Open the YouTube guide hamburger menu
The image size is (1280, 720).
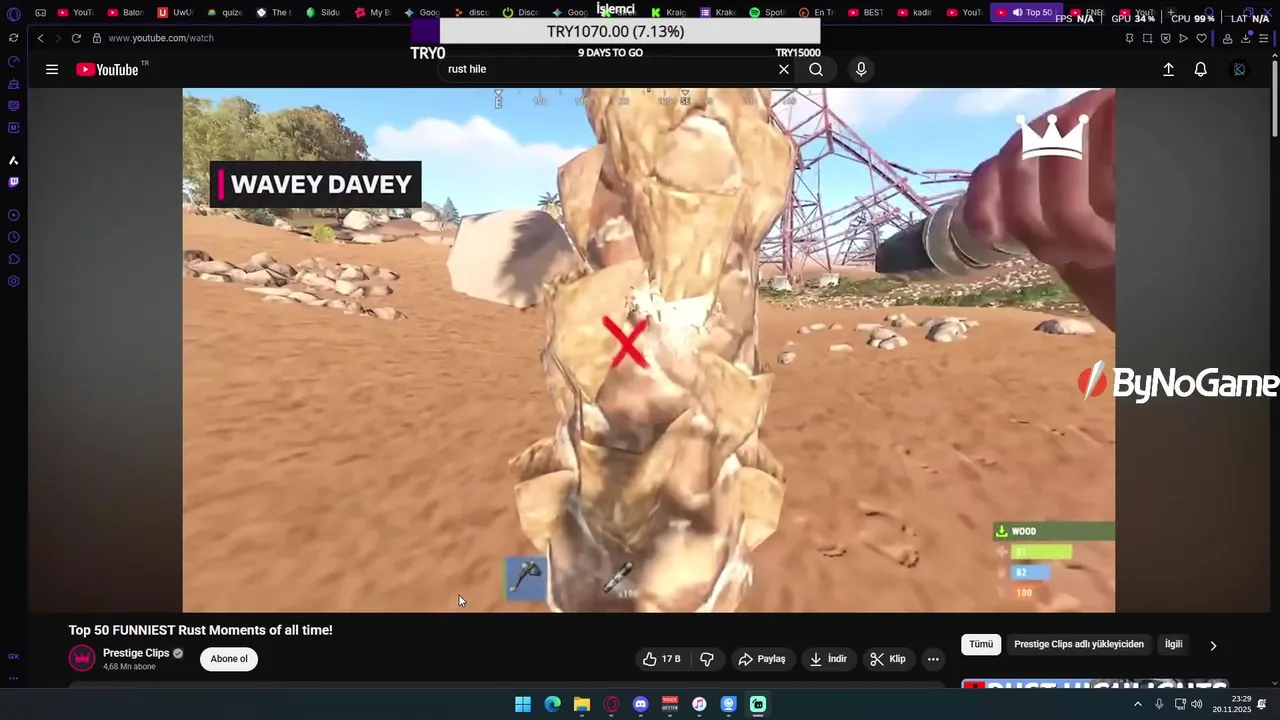[x=52, y=69]
